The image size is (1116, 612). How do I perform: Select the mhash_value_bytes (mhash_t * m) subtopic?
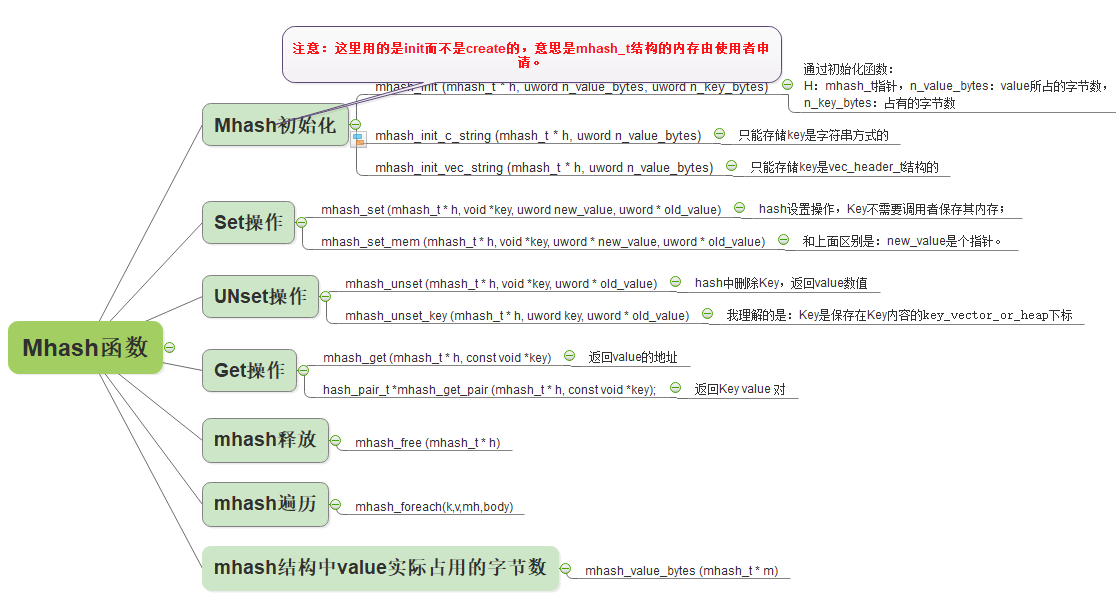tap(682, 570)
